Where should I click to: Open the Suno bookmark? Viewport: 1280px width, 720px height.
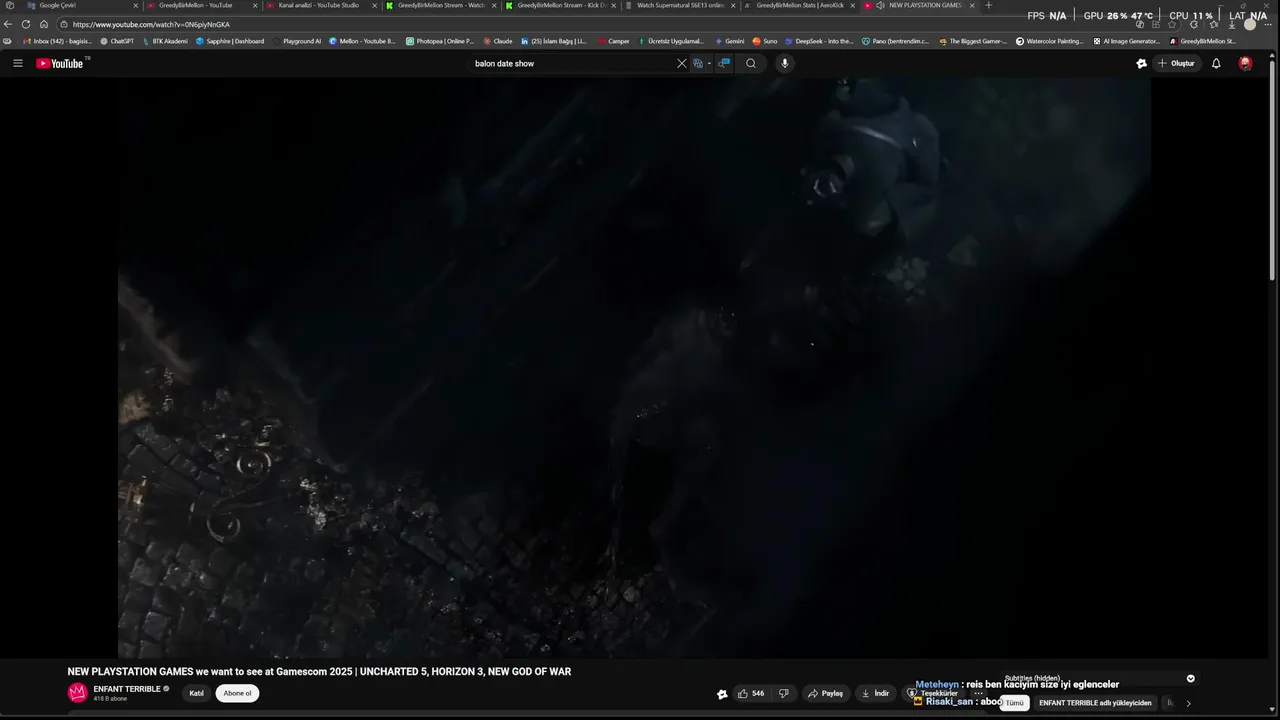click(765, 41)
